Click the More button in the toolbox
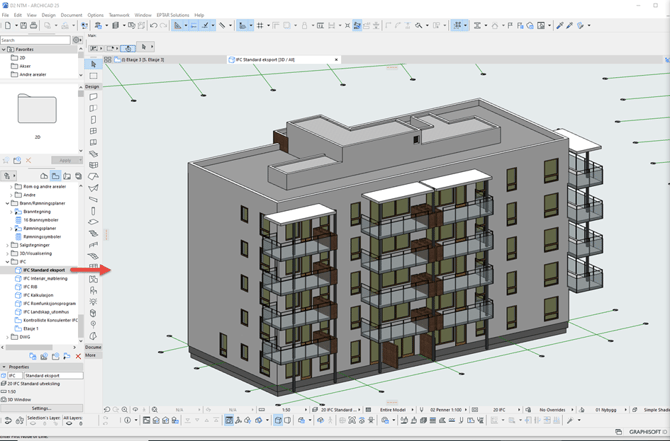Image resolution: width=670 pixels, height=441 pixels. (91, 356)
